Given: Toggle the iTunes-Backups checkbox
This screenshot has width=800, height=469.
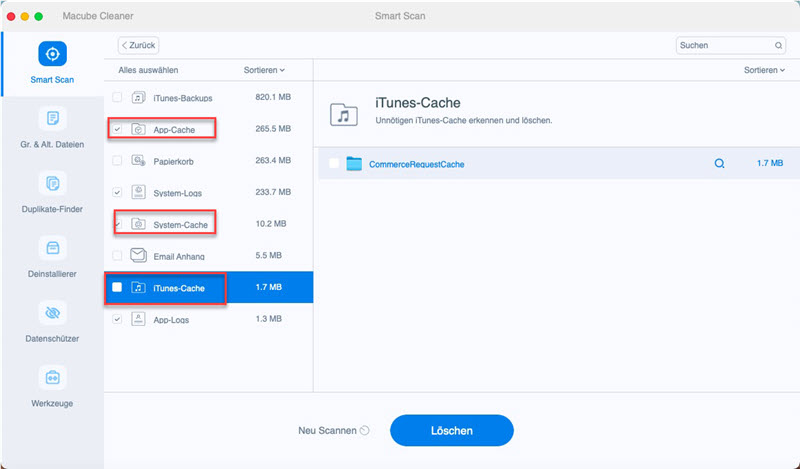Looking at the screenshot, I should [x=117, y=97].
